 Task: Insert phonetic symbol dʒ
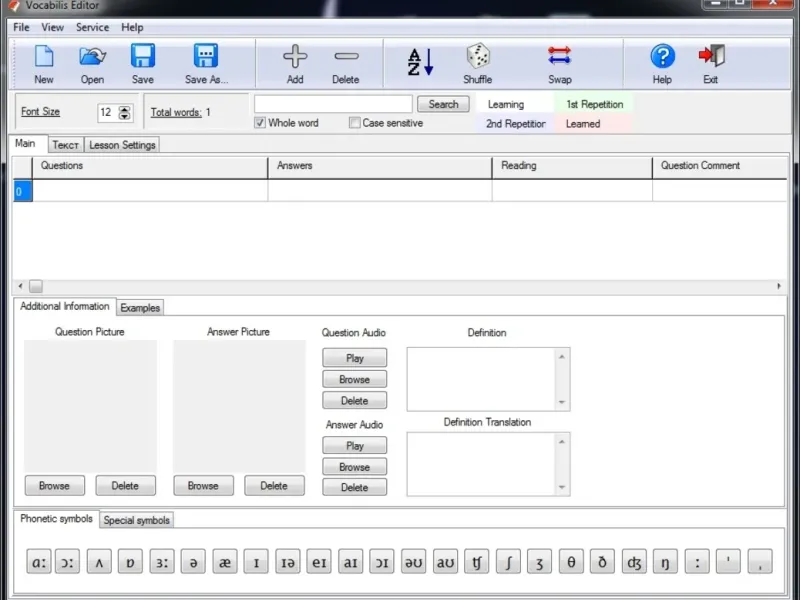pos(634,562)
